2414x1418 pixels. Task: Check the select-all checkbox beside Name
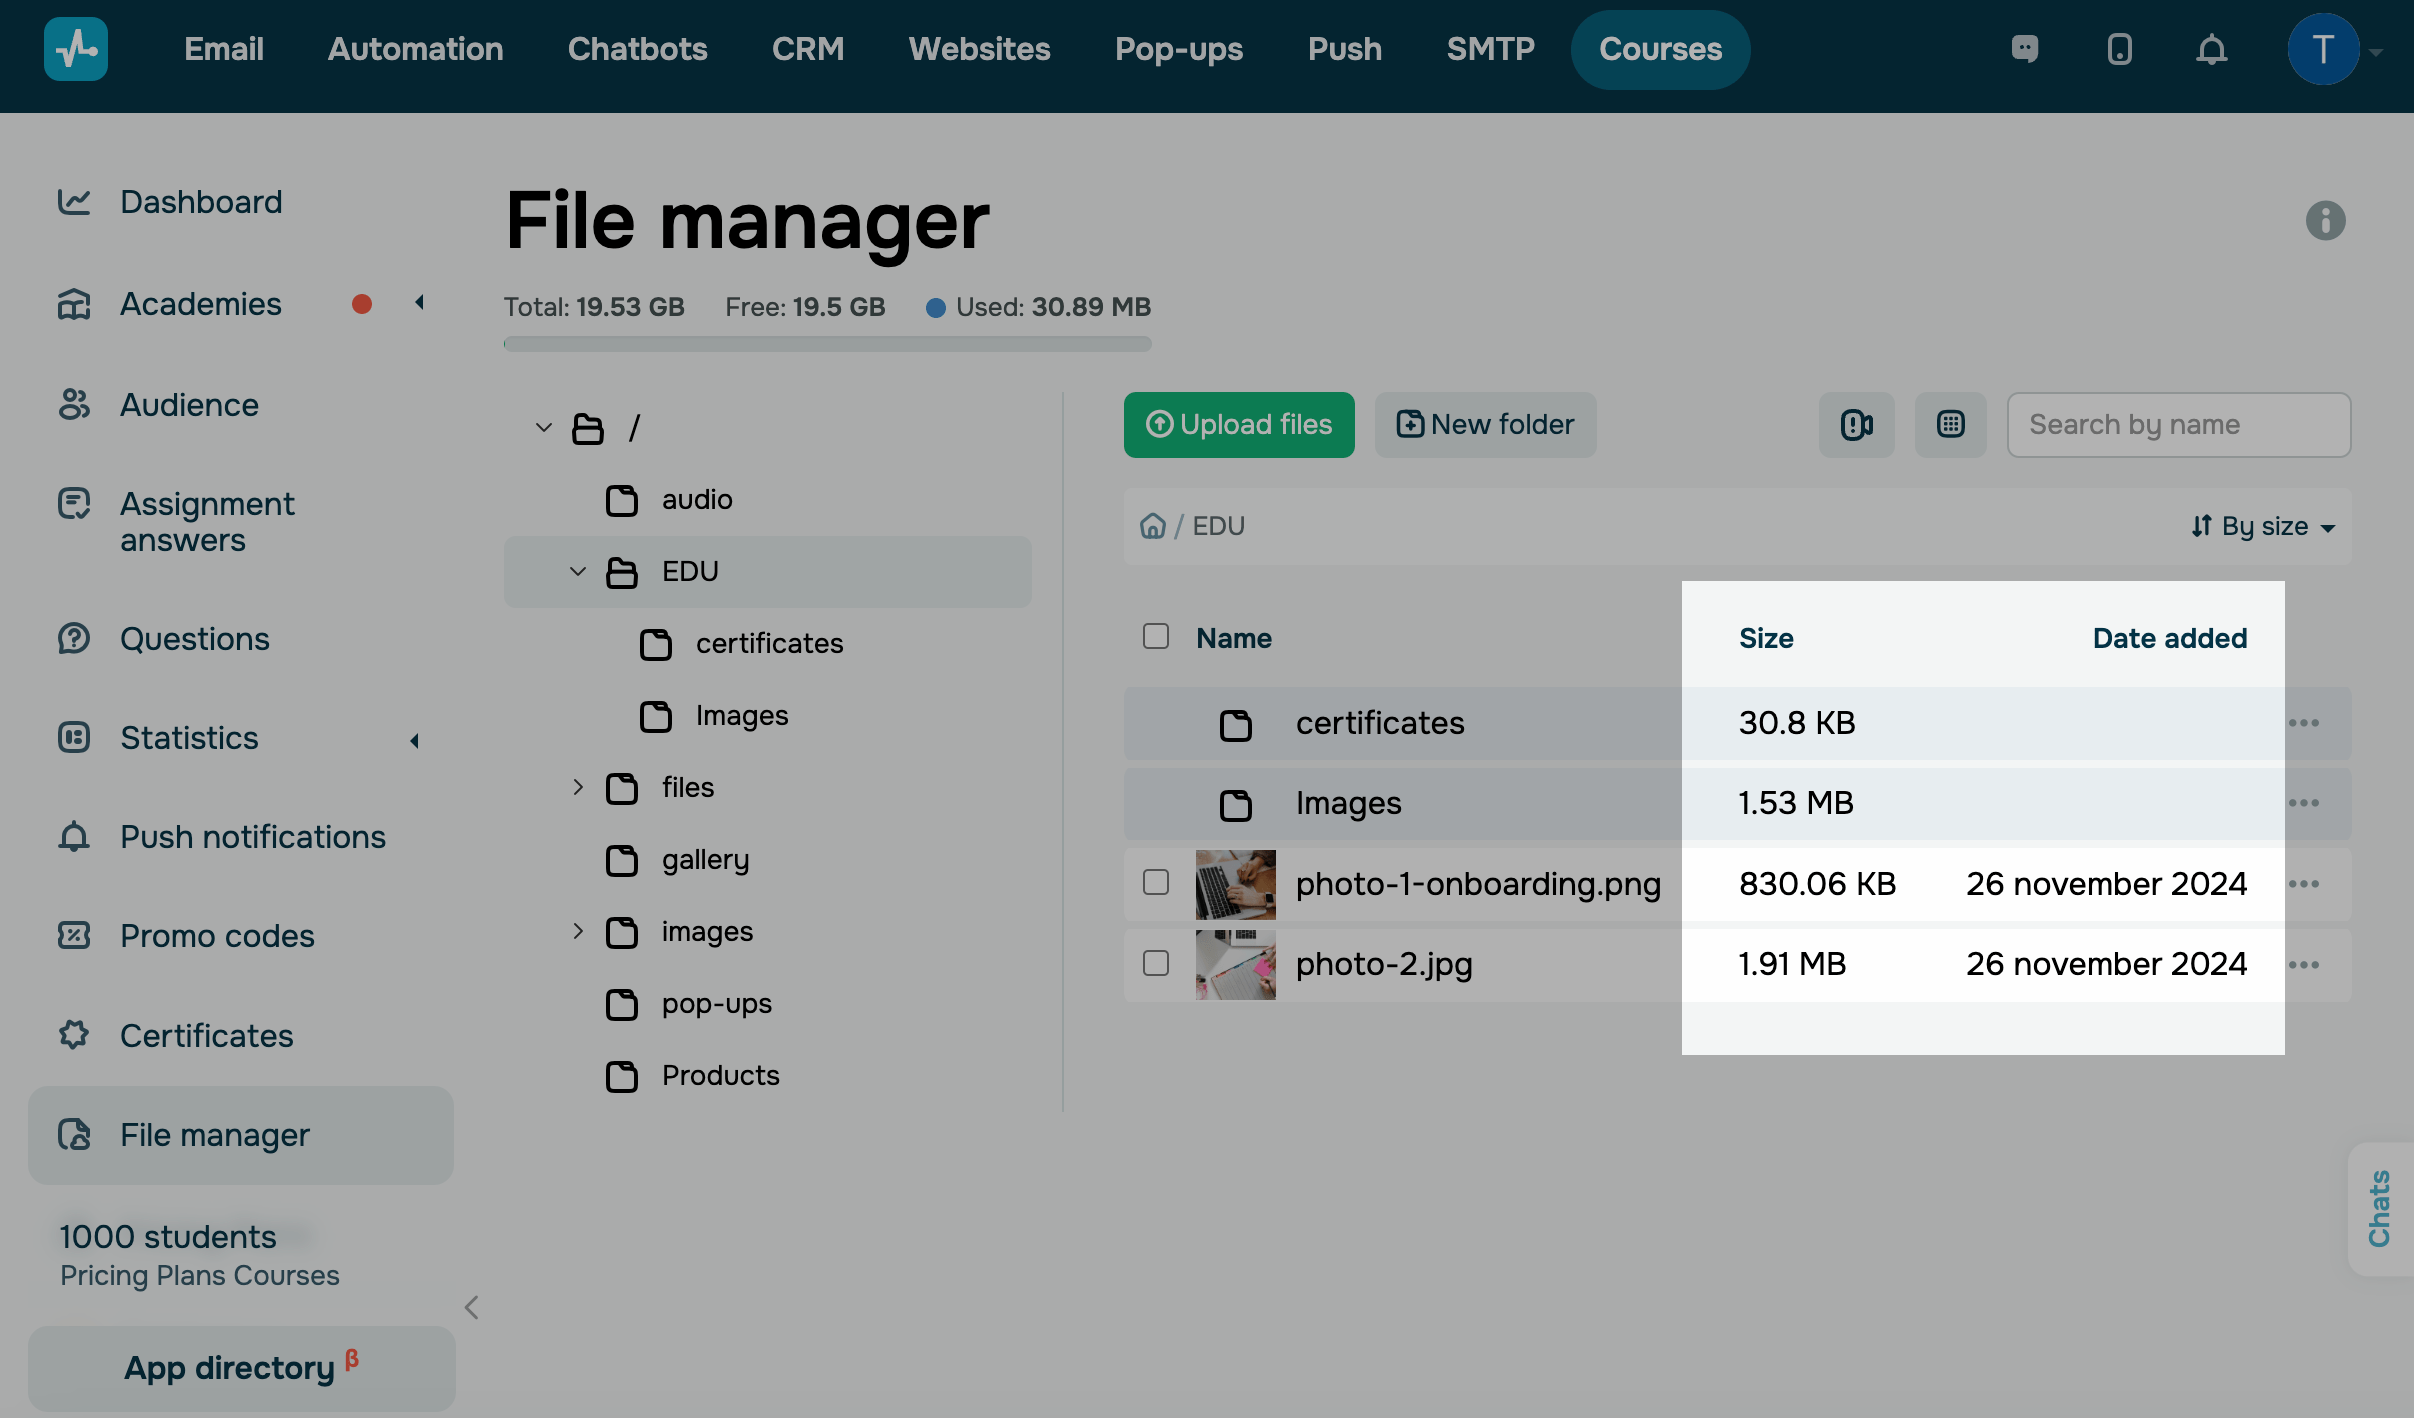[x=1156, y=637]
